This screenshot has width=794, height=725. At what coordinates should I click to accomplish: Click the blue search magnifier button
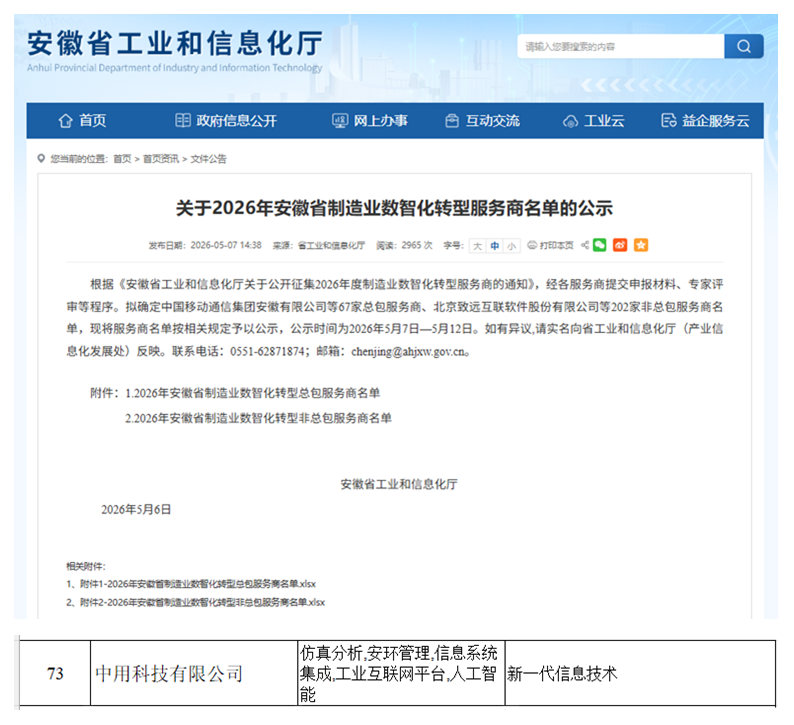[743, 47]
